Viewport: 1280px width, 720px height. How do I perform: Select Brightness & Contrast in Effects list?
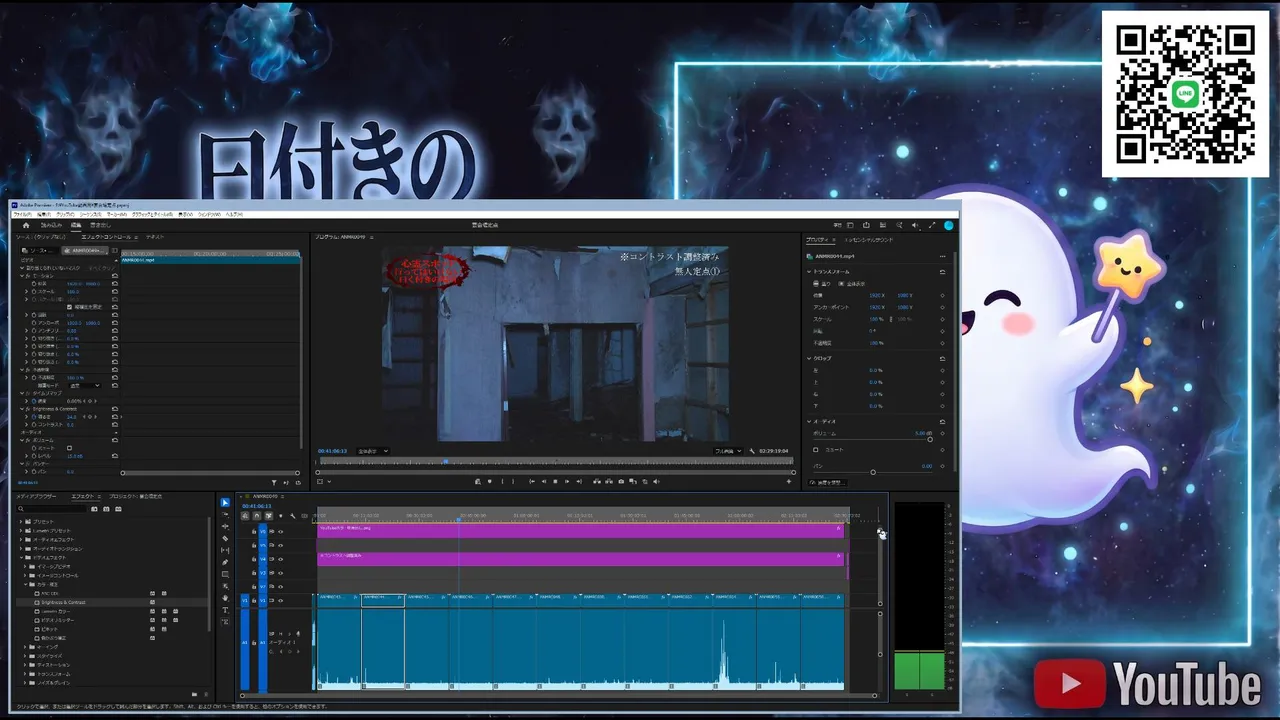(63, 602)
